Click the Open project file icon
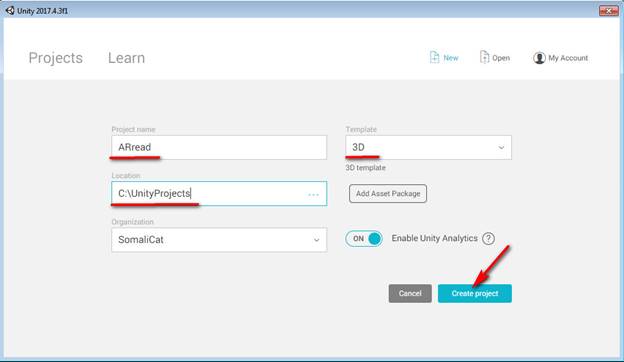Image resolution: width=624 pixels, height=362 pixels. click(484, 57)
